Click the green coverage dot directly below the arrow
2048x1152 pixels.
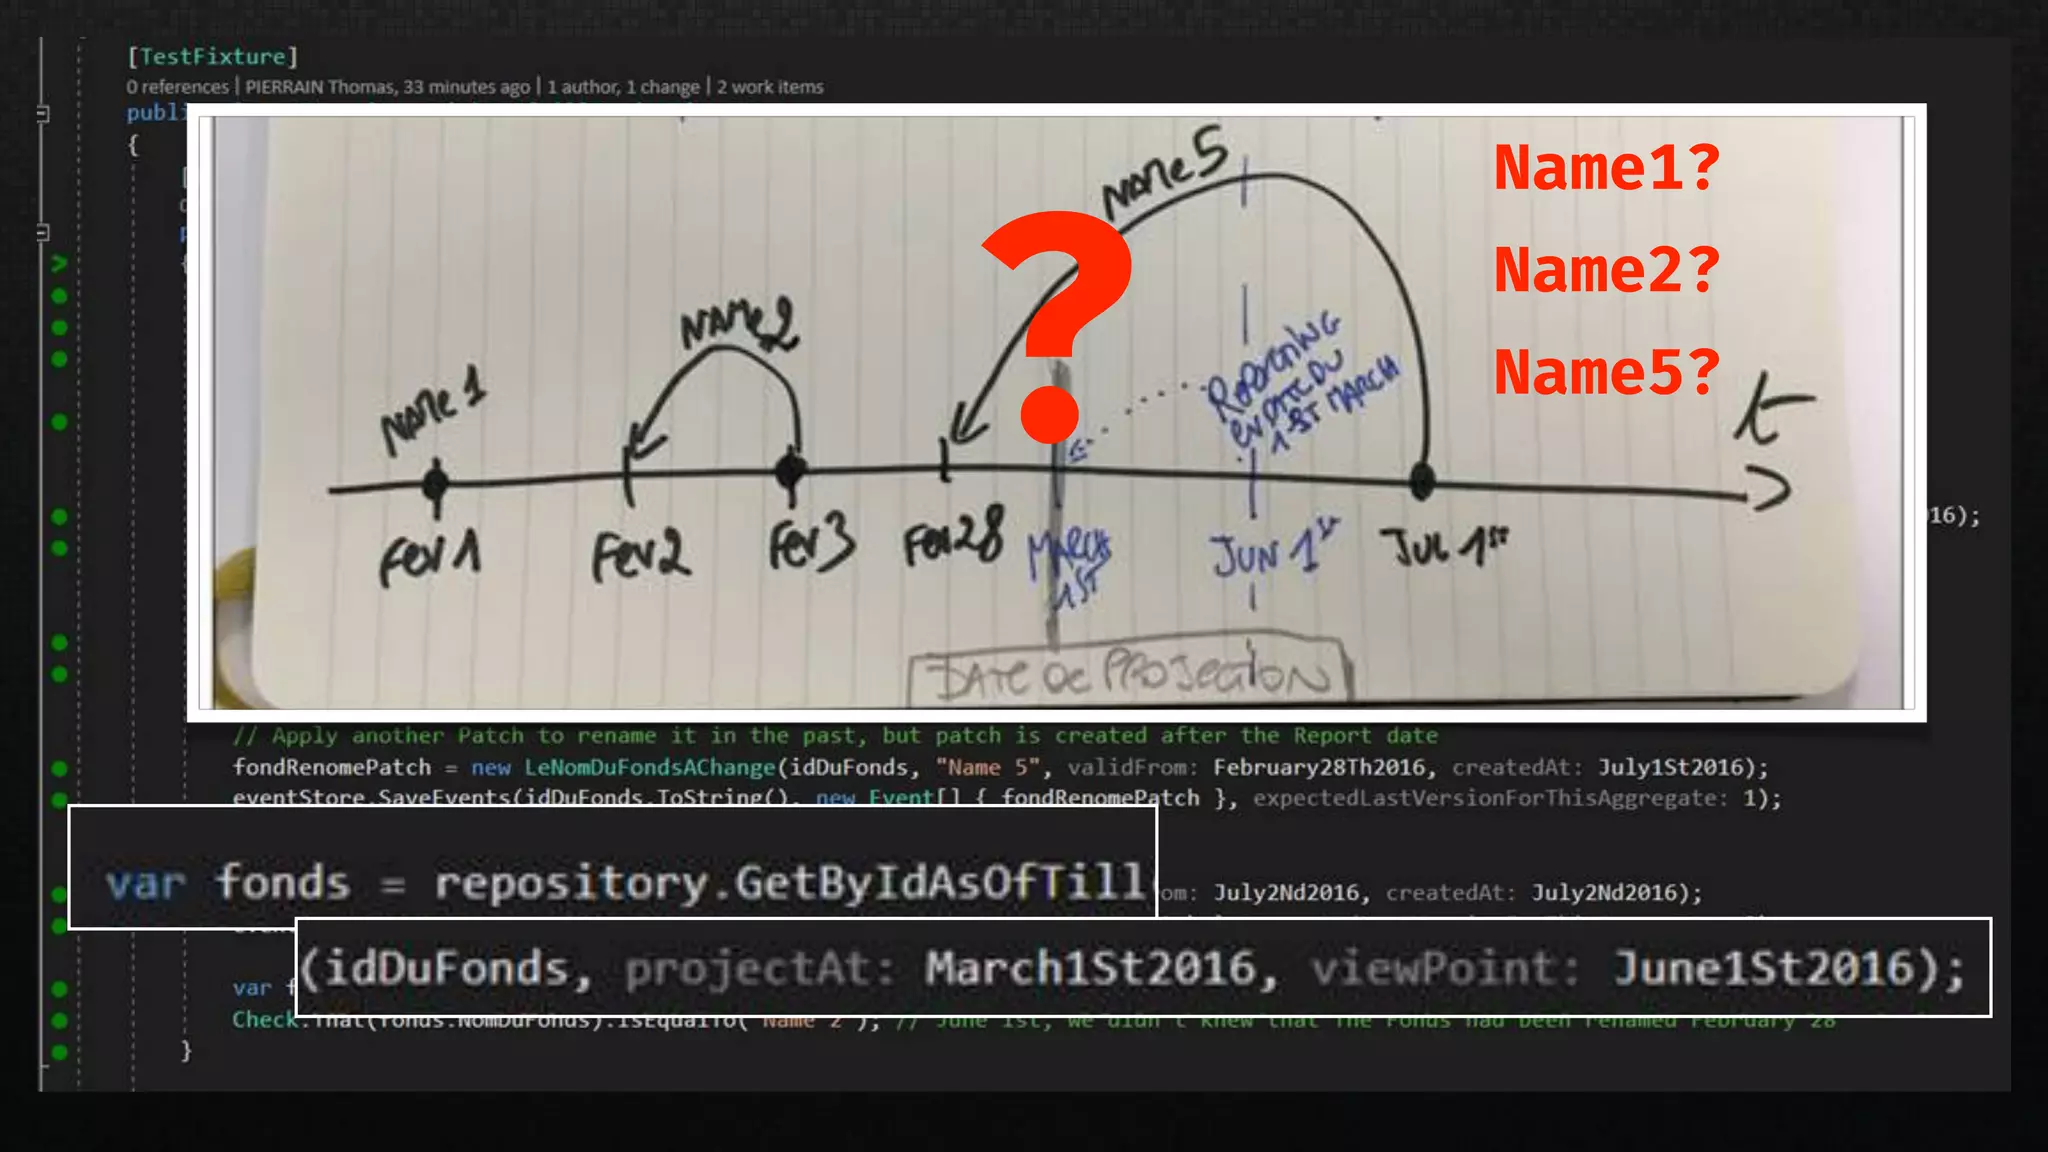coord(59,296)
